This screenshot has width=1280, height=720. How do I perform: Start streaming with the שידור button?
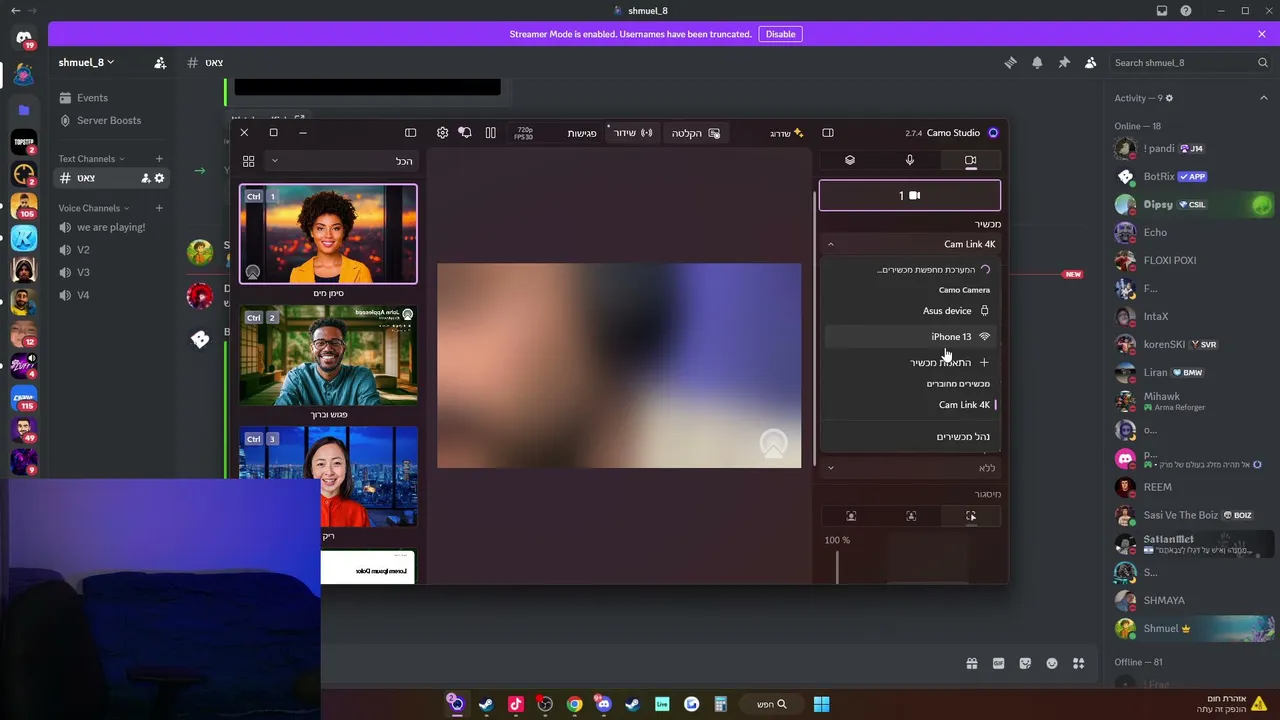(632, 133)
